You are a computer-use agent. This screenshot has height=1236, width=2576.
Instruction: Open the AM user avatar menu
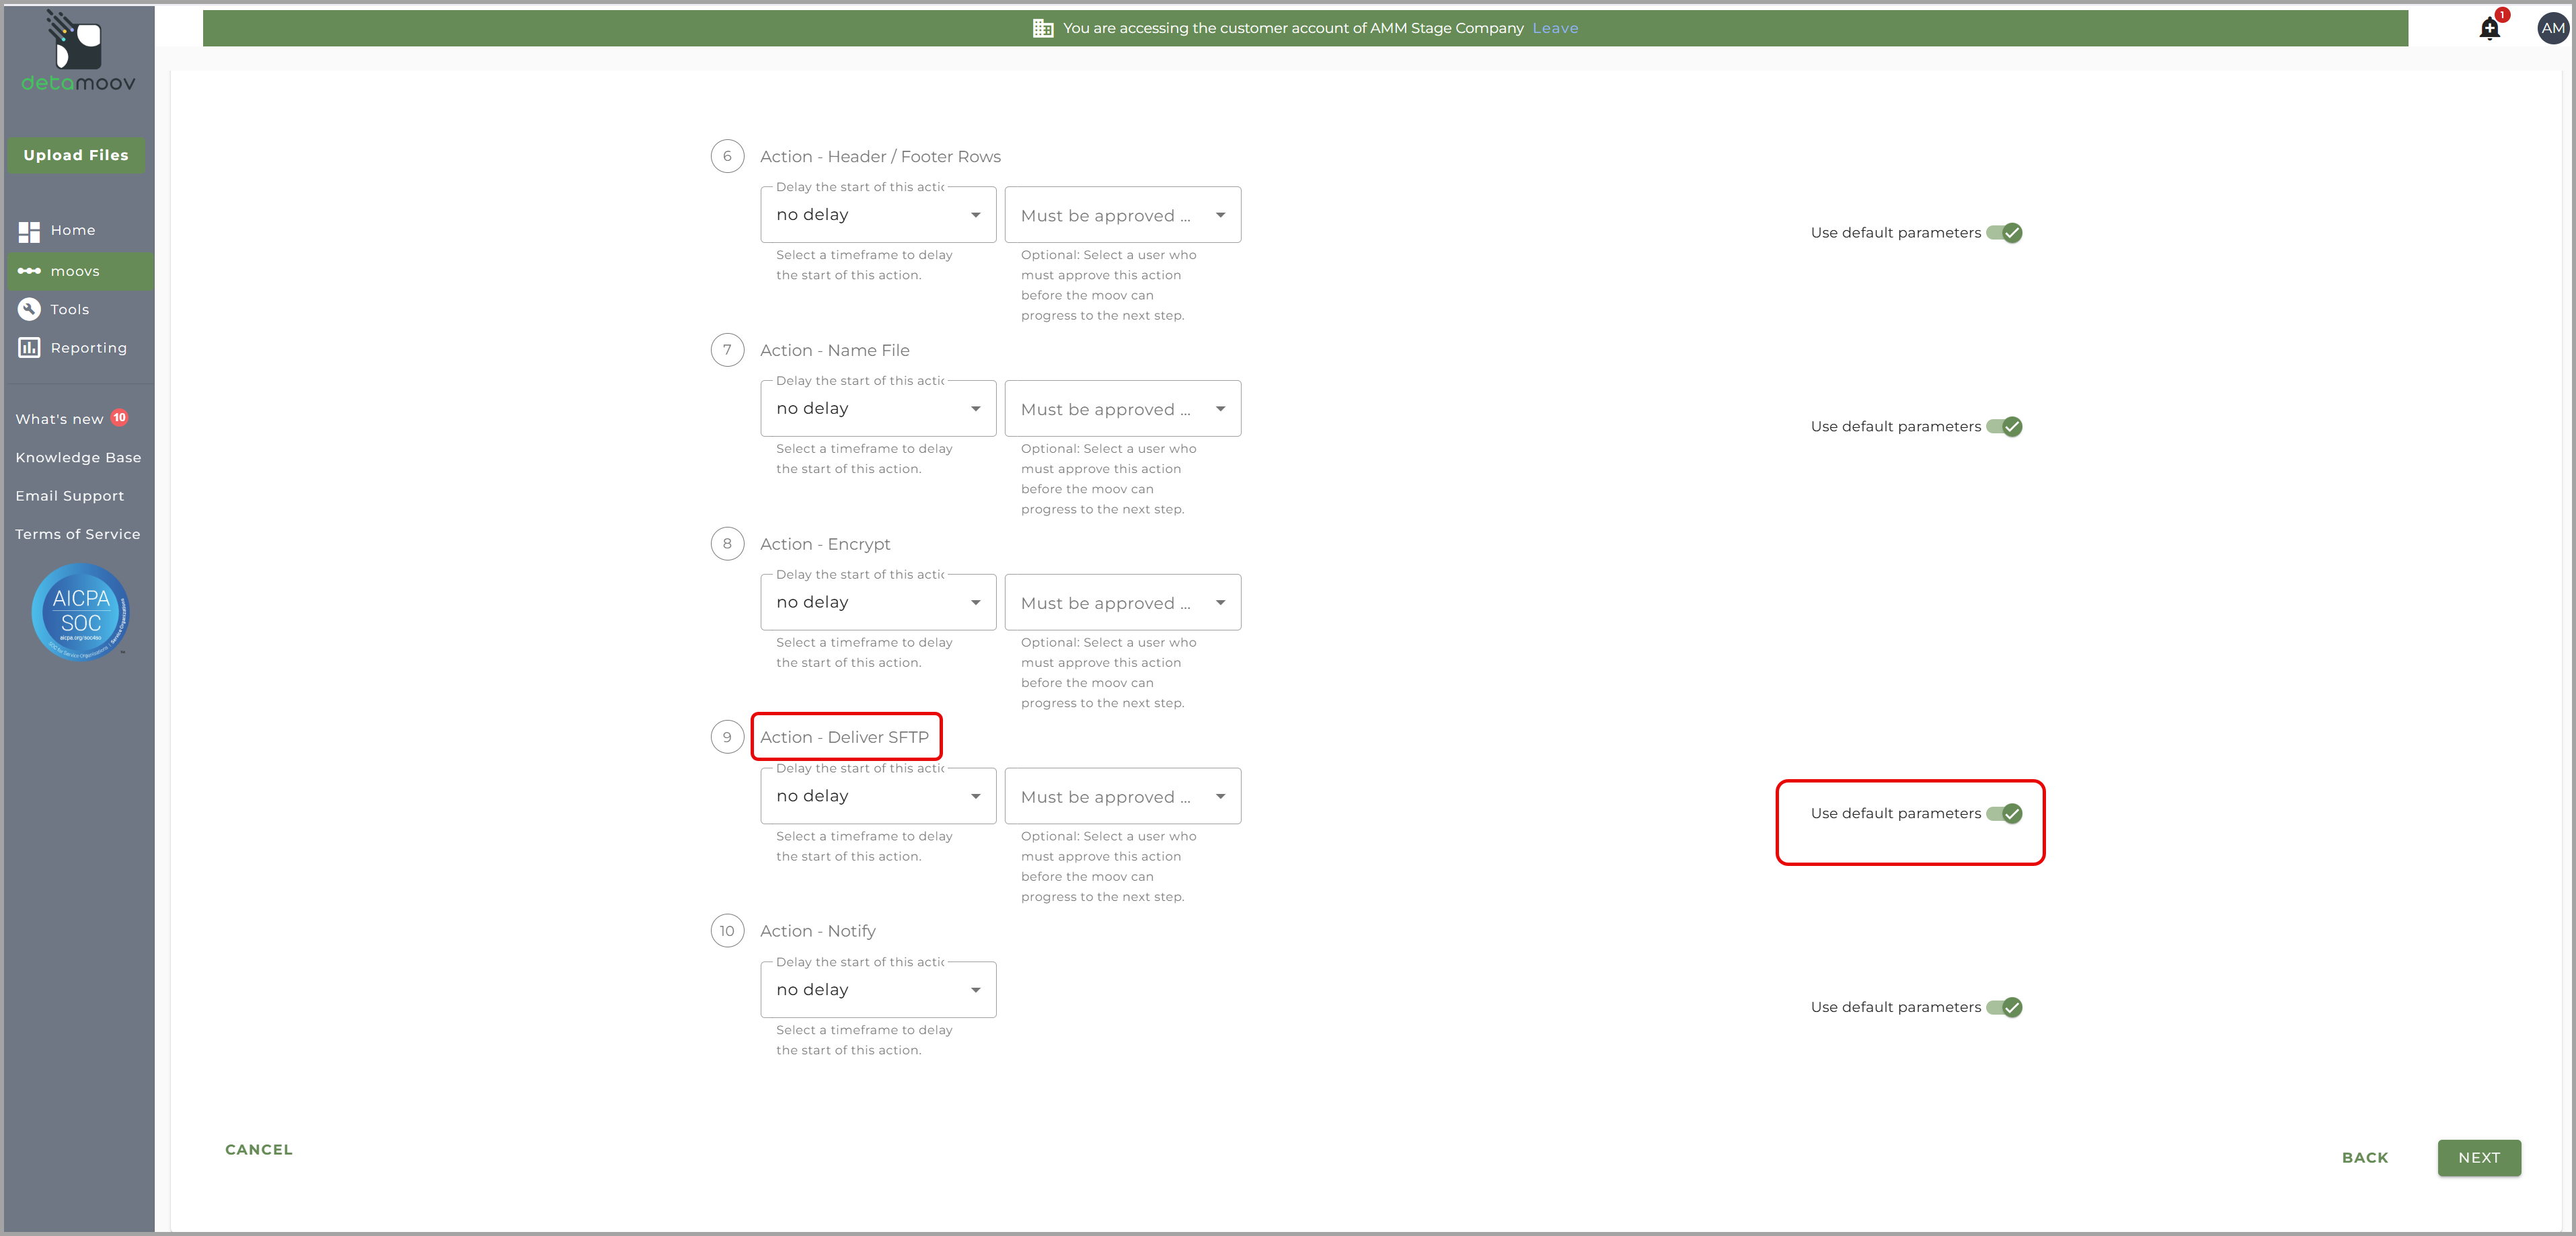[2552, 28]
